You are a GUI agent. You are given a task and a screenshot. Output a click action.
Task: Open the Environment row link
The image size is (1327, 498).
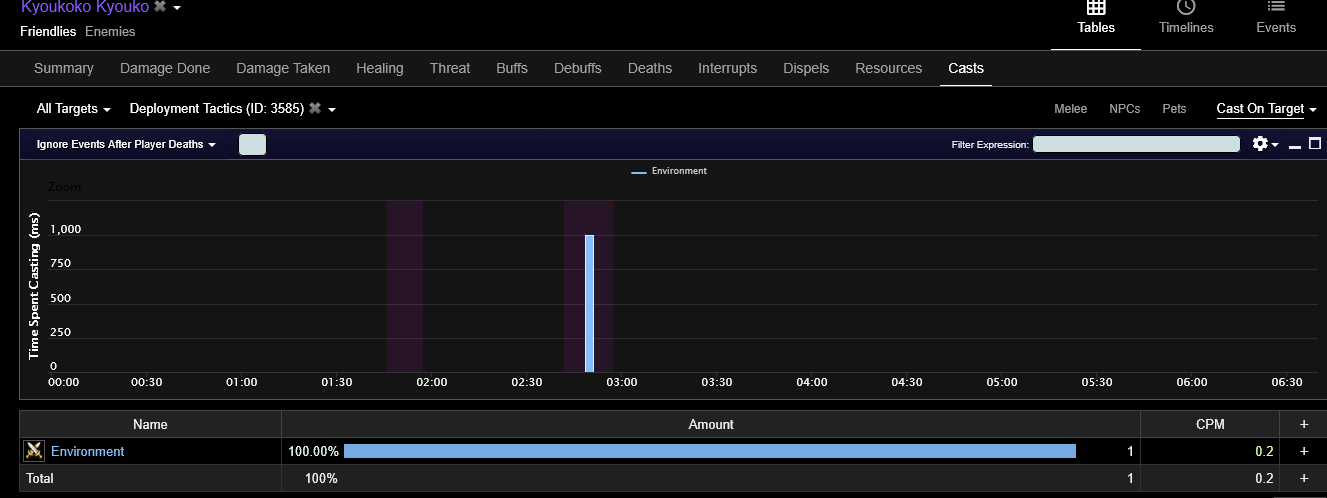[88, 451]
